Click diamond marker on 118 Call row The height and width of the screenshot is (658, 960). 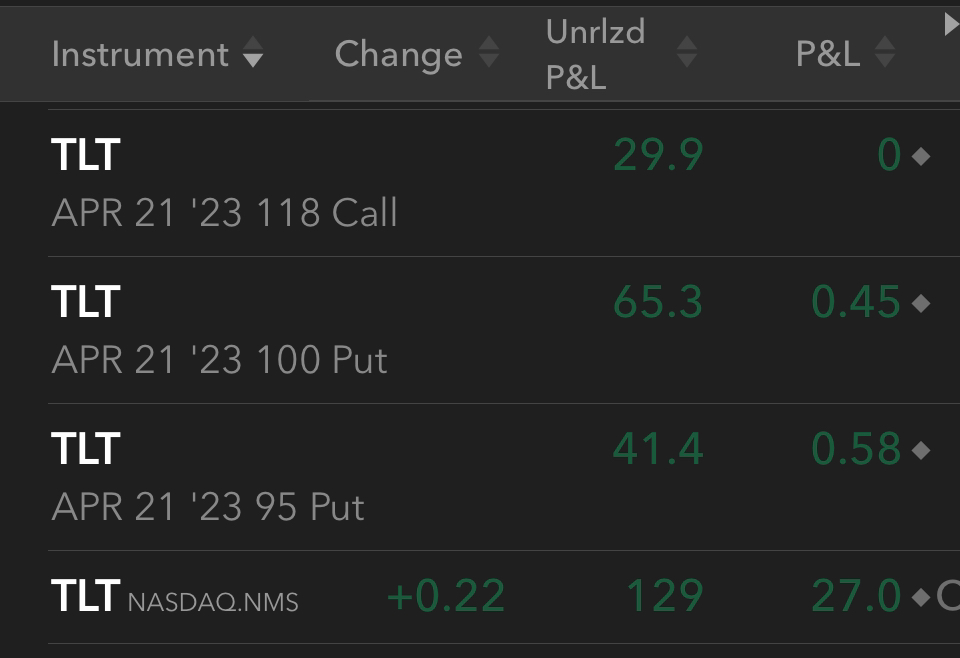(921, 157)
